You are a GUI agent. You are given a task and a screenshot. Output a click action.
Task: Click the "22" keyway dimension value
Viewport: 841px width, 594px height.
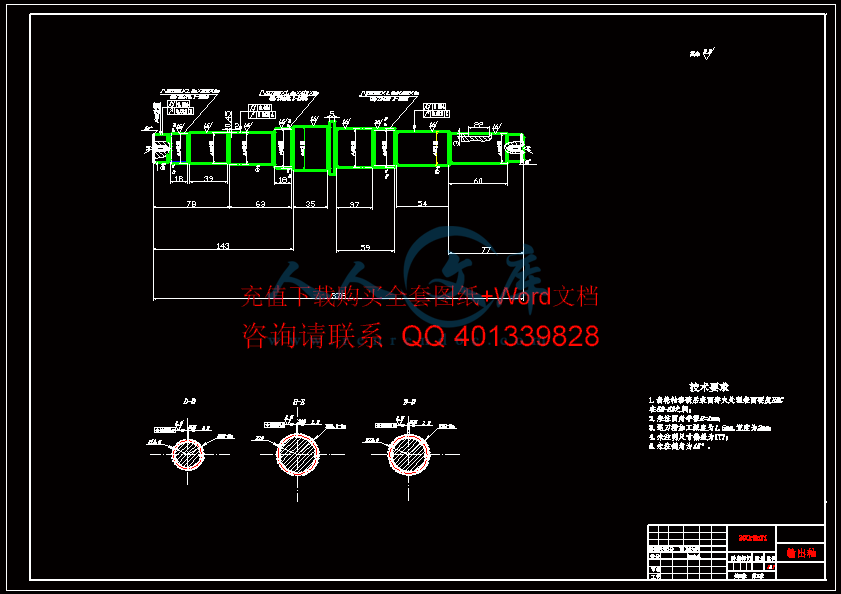tap(478, 124)
